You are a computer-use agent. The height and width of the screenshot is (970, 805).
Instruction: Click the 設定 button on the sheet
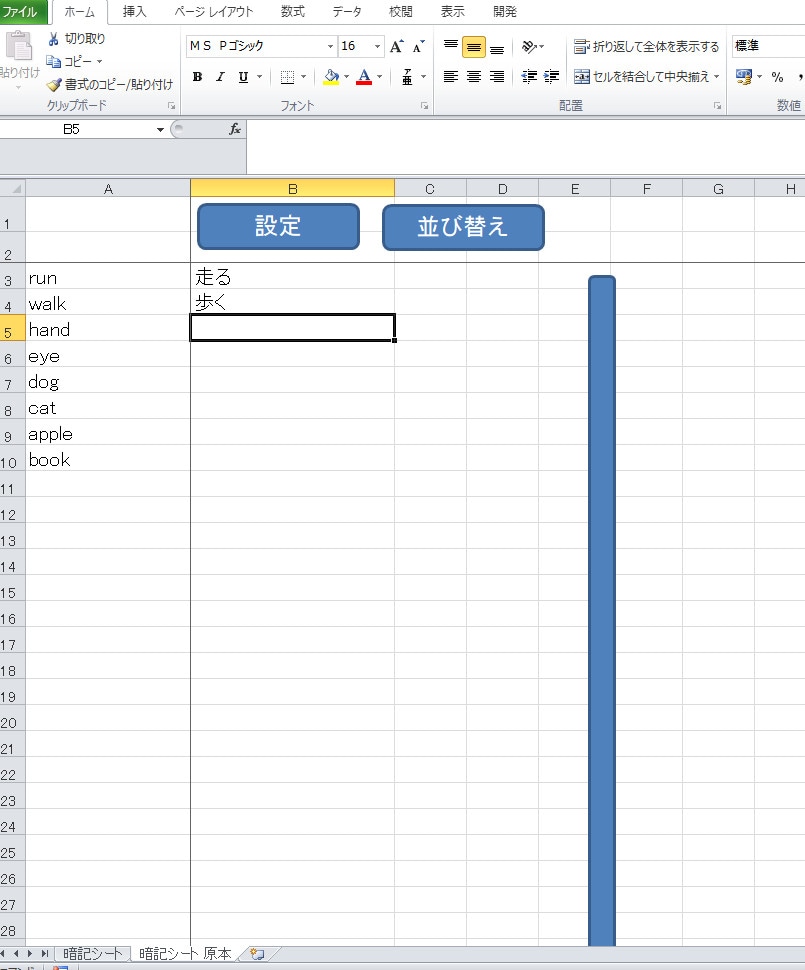[x=278, y=226]
